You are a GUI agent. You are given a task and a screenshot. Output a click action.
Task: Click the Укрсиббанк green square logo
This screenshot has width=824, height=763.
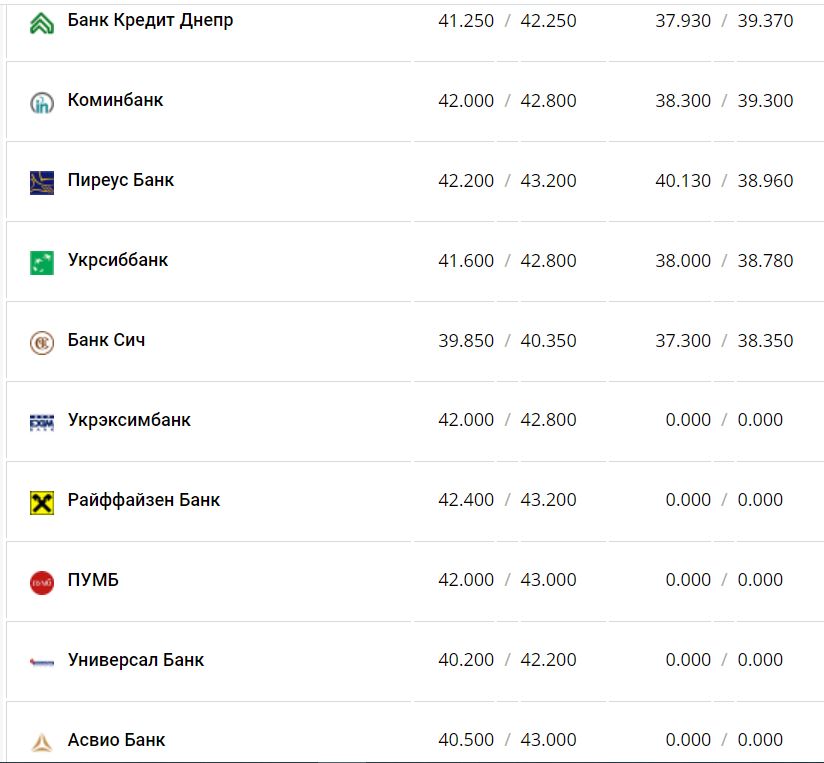point(41,262)
